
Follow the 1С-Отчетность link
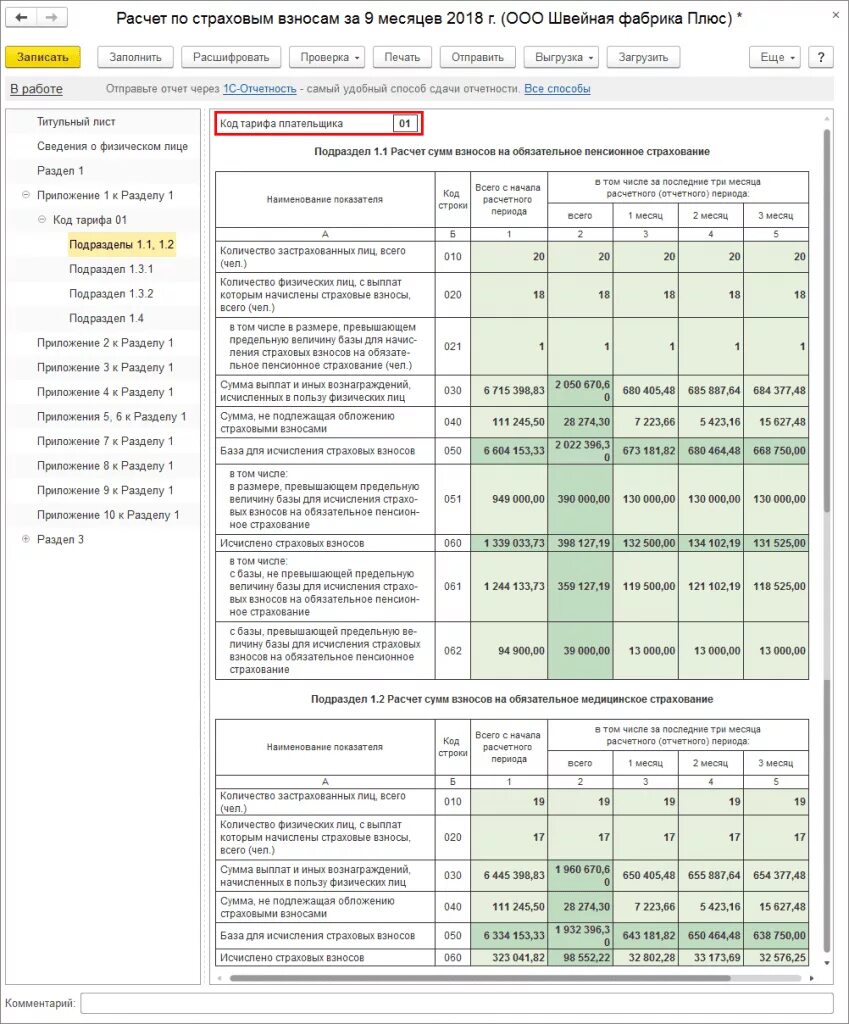(260, 89)
